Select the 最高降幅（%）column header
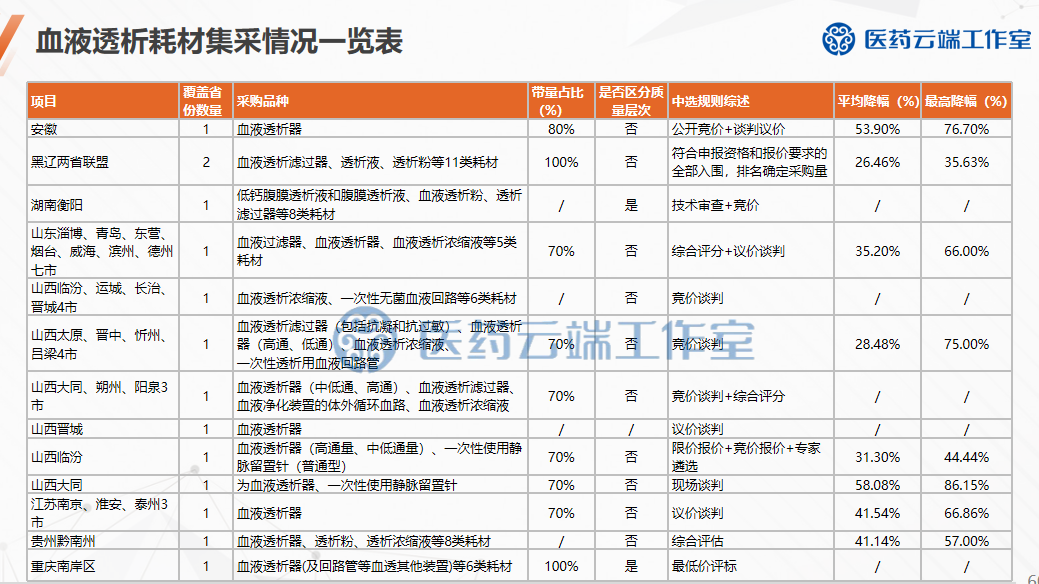 click(x=965, y=101)
